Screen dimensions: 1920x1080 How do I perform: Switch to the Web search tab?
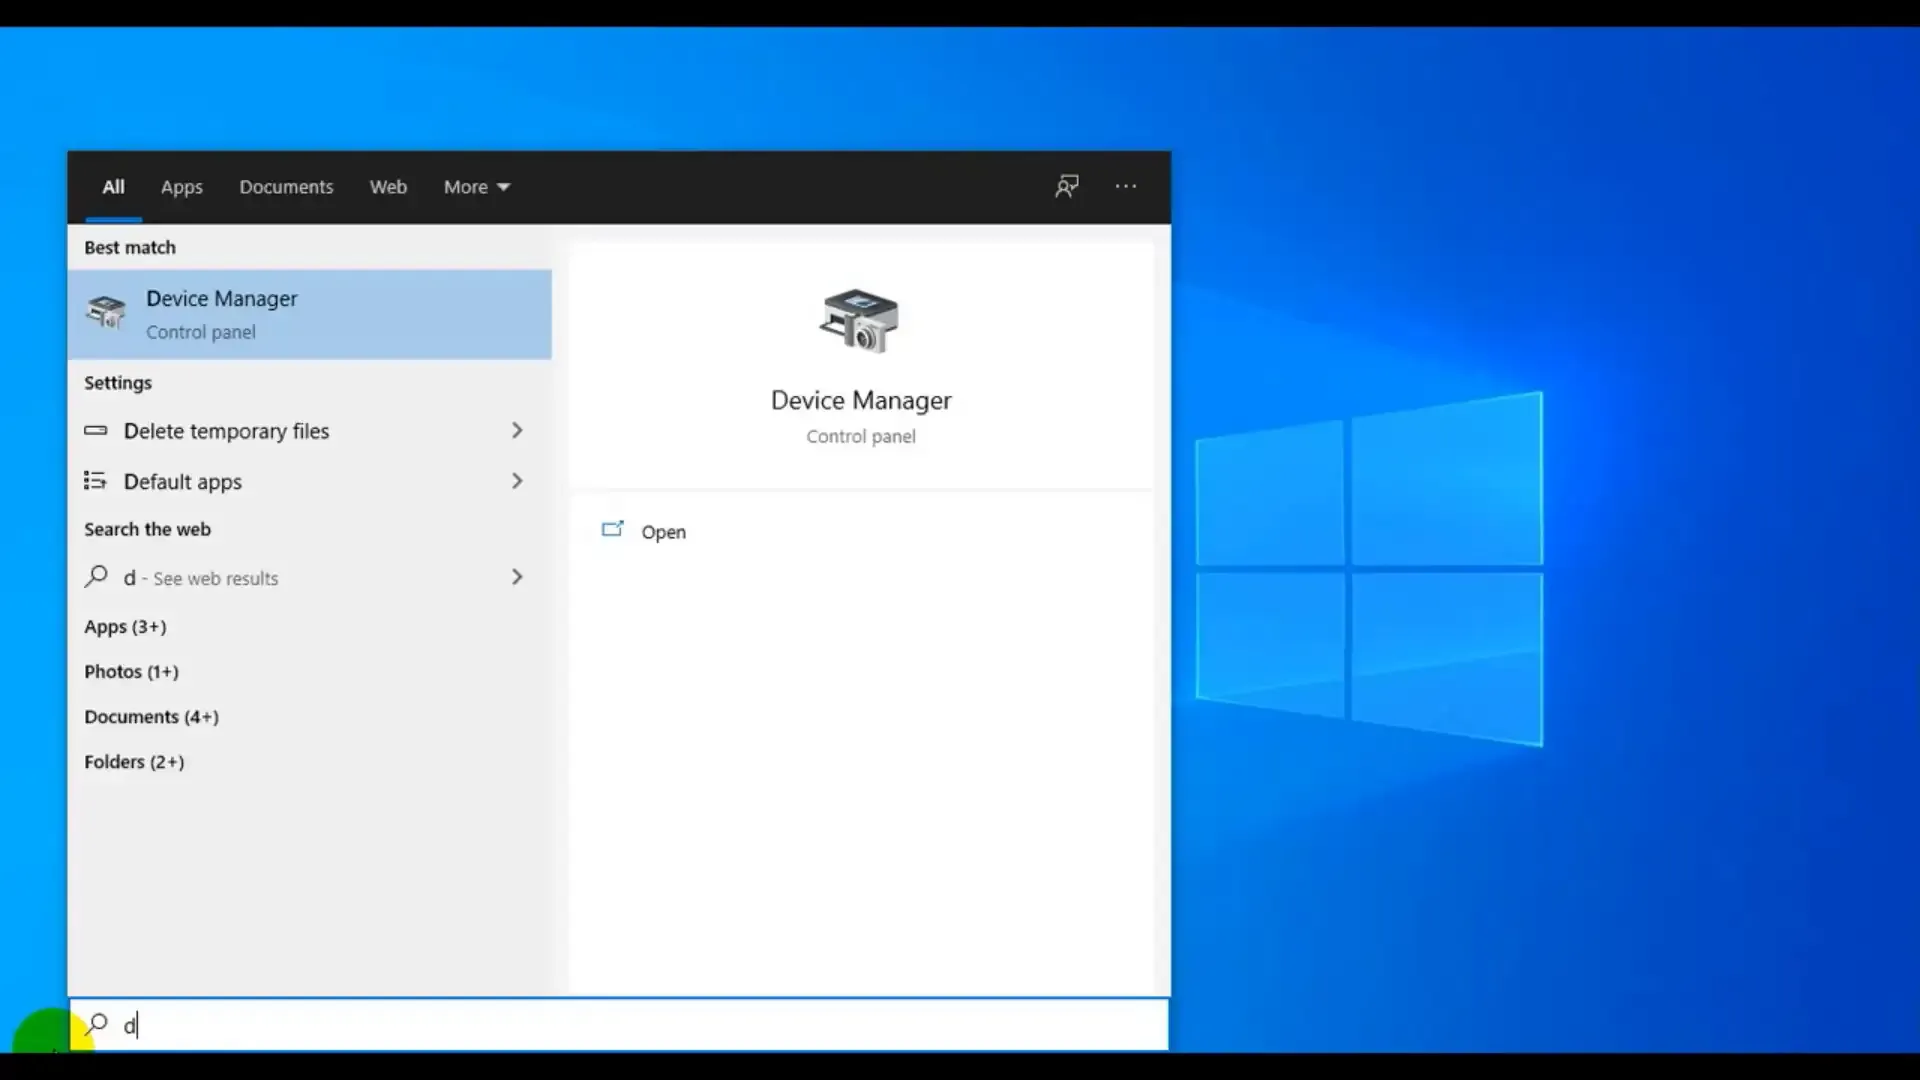click(388, 186)
